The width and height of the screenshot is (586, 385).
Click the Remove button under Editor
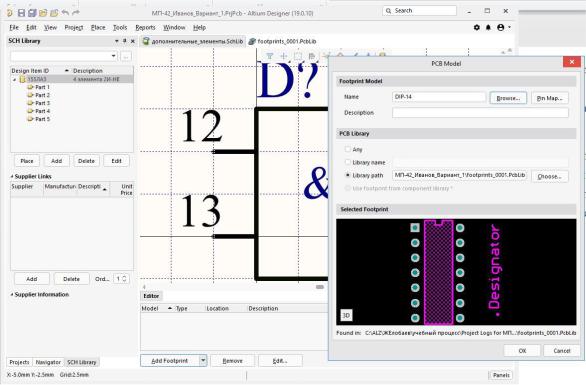(232, 361)
